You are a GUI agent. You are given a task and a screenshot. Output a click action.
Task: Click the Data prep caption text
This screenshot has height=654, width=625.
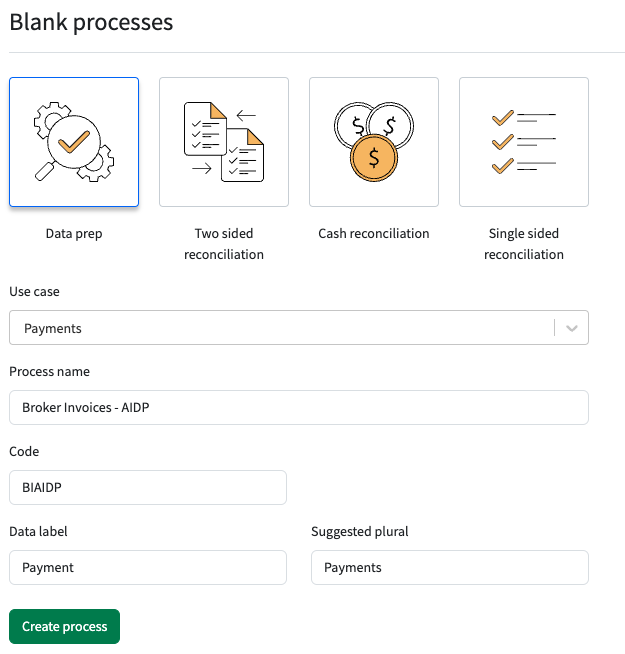pos(74,234)
